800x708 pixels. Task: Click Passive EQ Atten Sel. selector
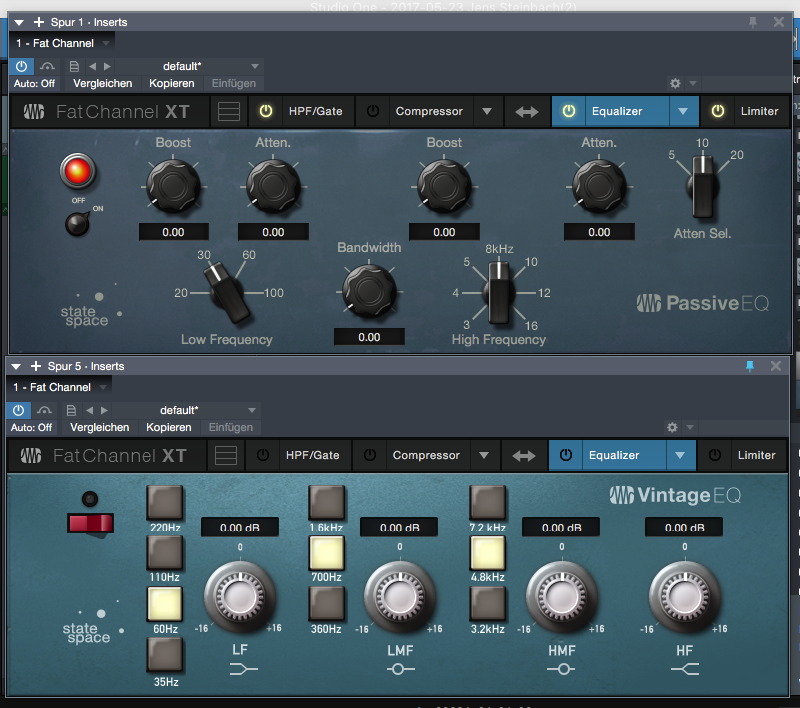[703, 186]
